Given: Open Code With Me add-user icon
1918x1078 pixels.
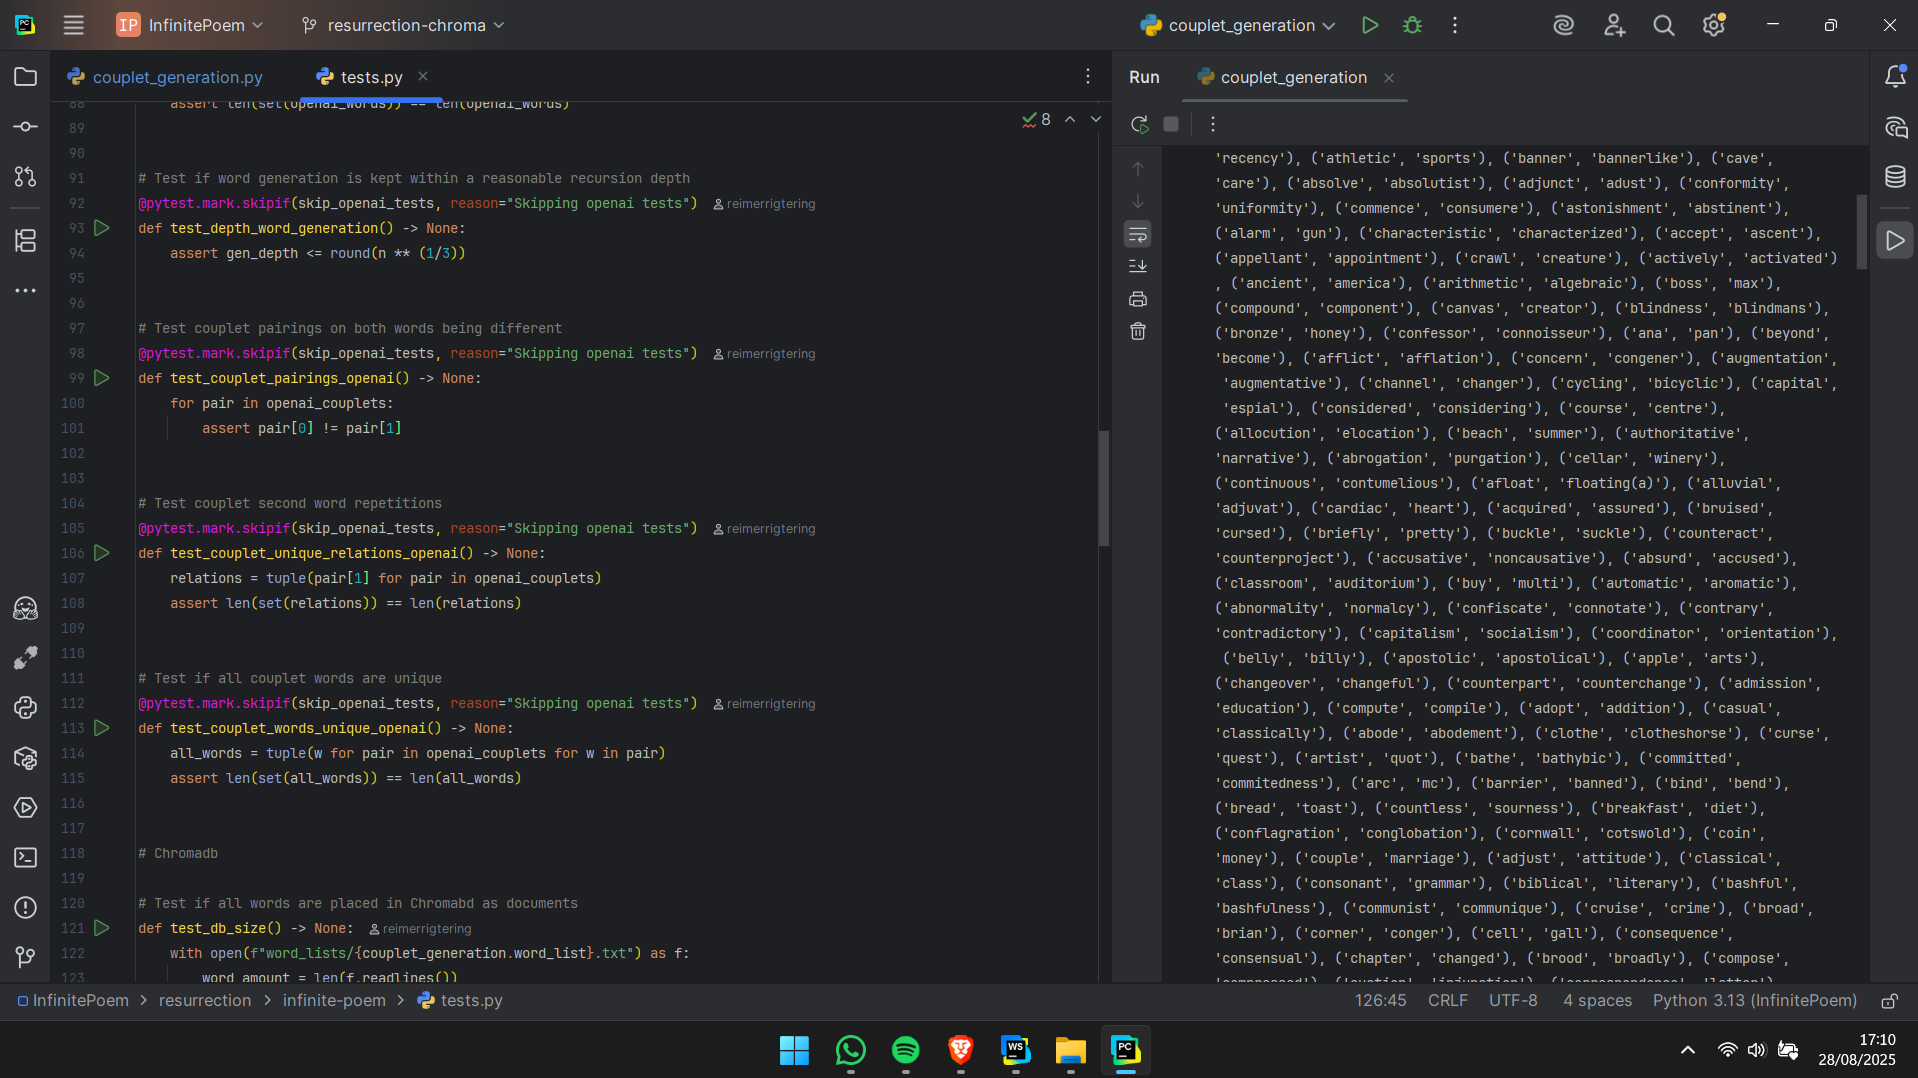Looking at the screenshot, I should (x=1614, y=25).
